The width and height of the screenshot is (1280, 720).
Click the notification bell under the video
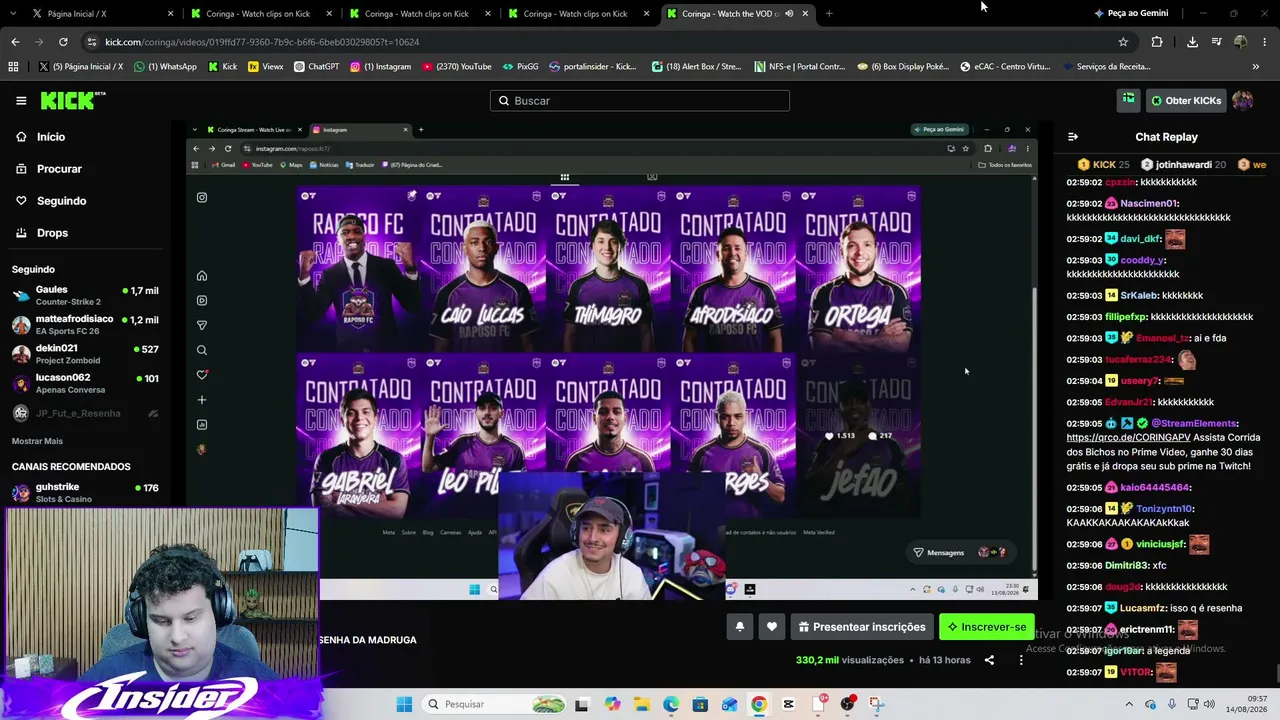point(740,627)
